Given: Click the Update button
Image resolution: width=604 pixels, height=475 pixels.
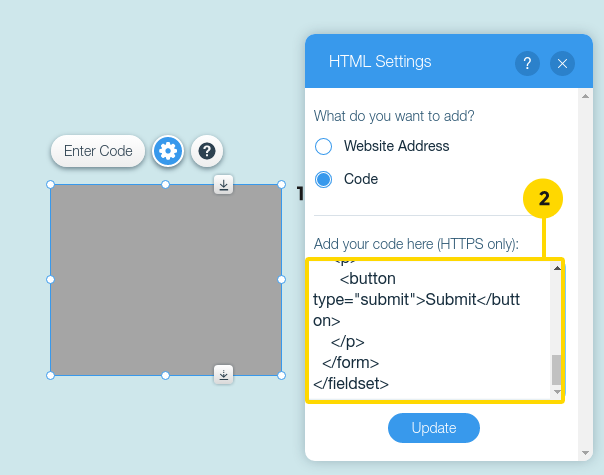Looking at the screenshot, I should click(434, 428).
